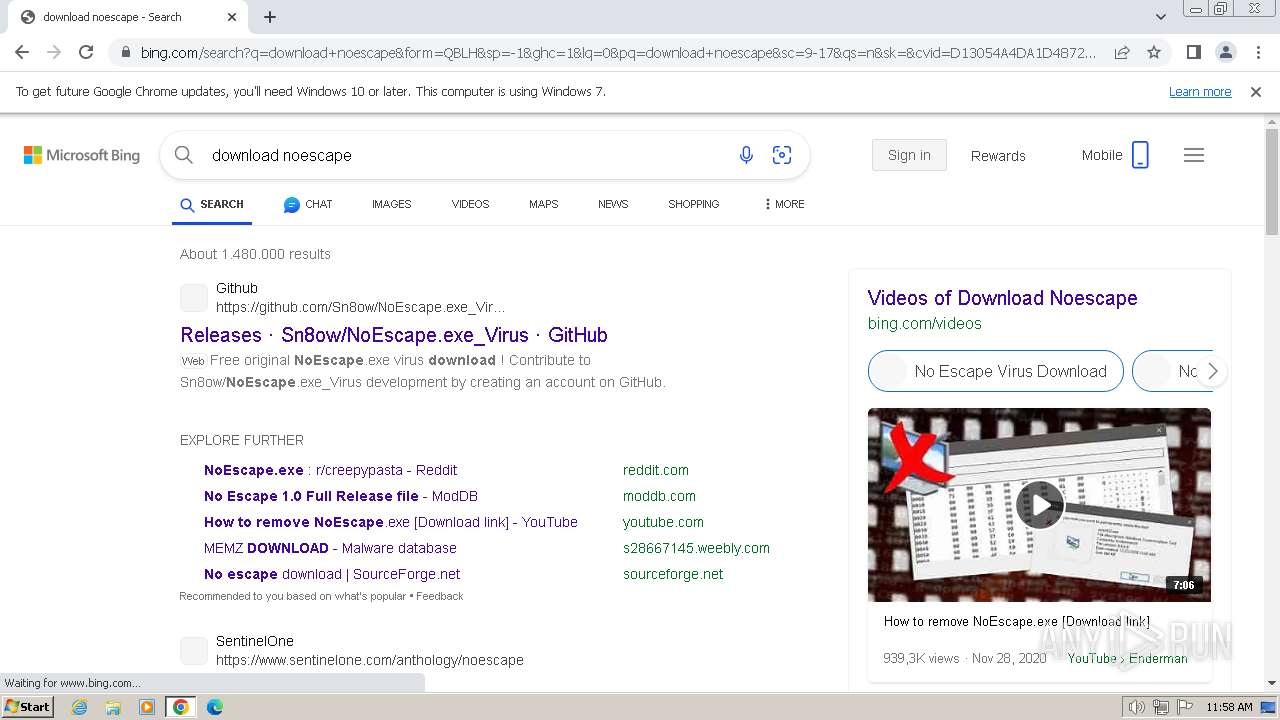The width and height of the screenshot is (1280, 720).
Task: Open visual search with the camera icon
Action: pos(782,155)
